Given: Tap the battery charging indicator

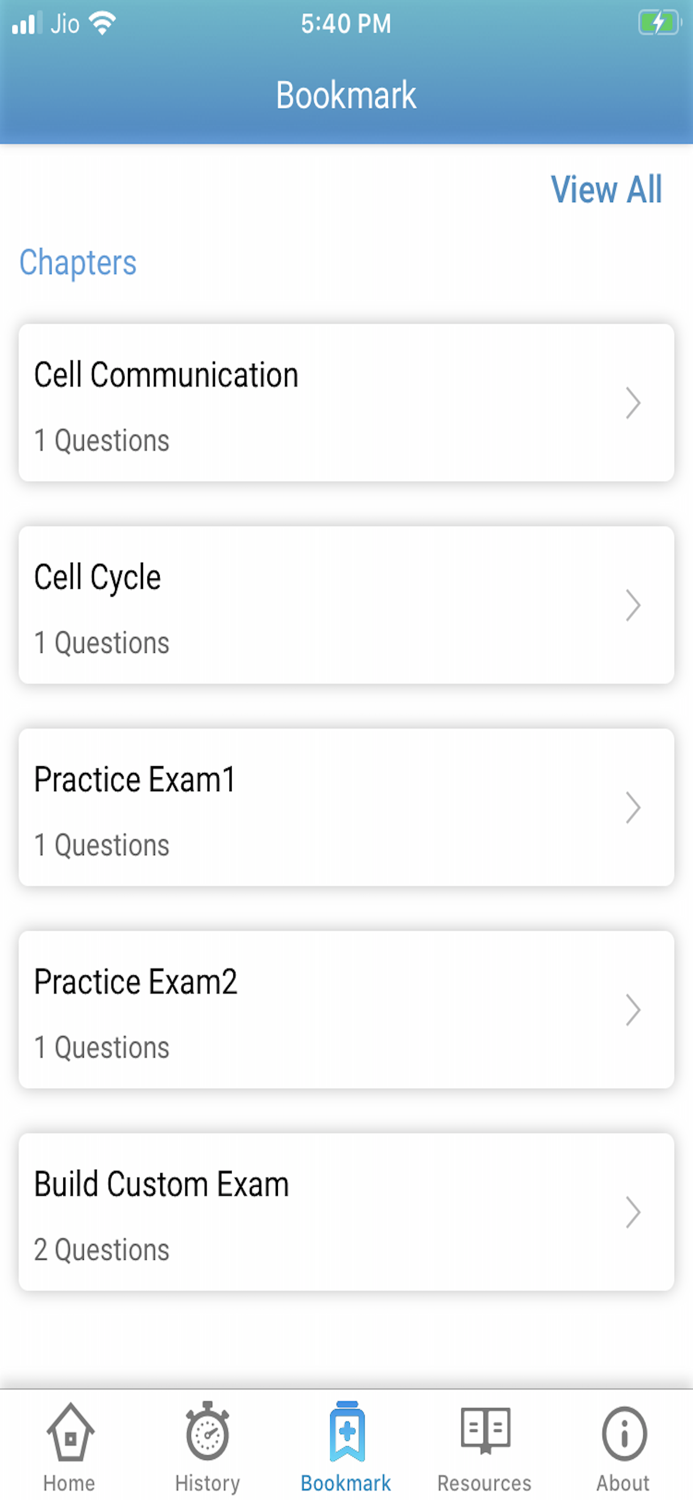Looking at the screenshot, I should (x=657, y=23).
